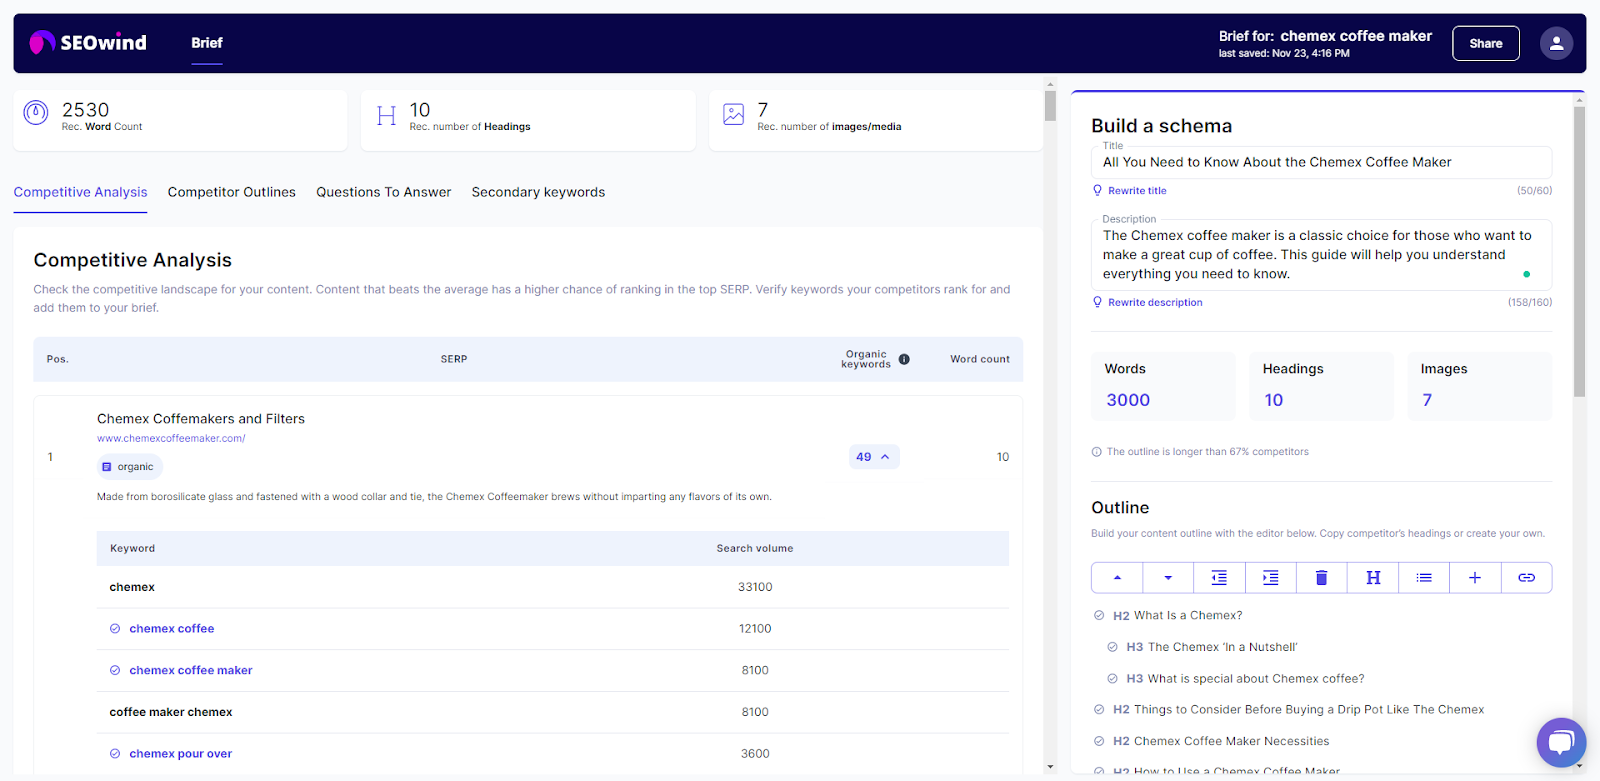
Task: Collapse the 49 organic keywords list
Action: pyautogui.click(x=874, y=457)
